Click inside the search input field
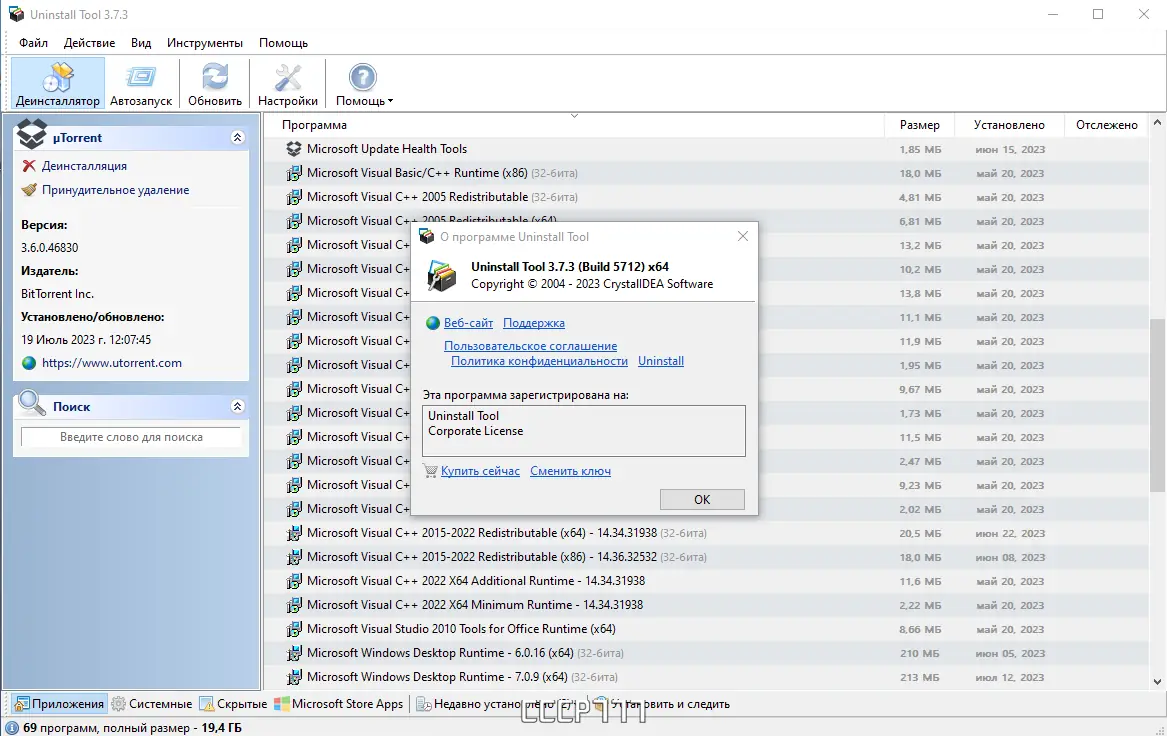The width and height of the screenshot is (1167, 736). [130, 437]
